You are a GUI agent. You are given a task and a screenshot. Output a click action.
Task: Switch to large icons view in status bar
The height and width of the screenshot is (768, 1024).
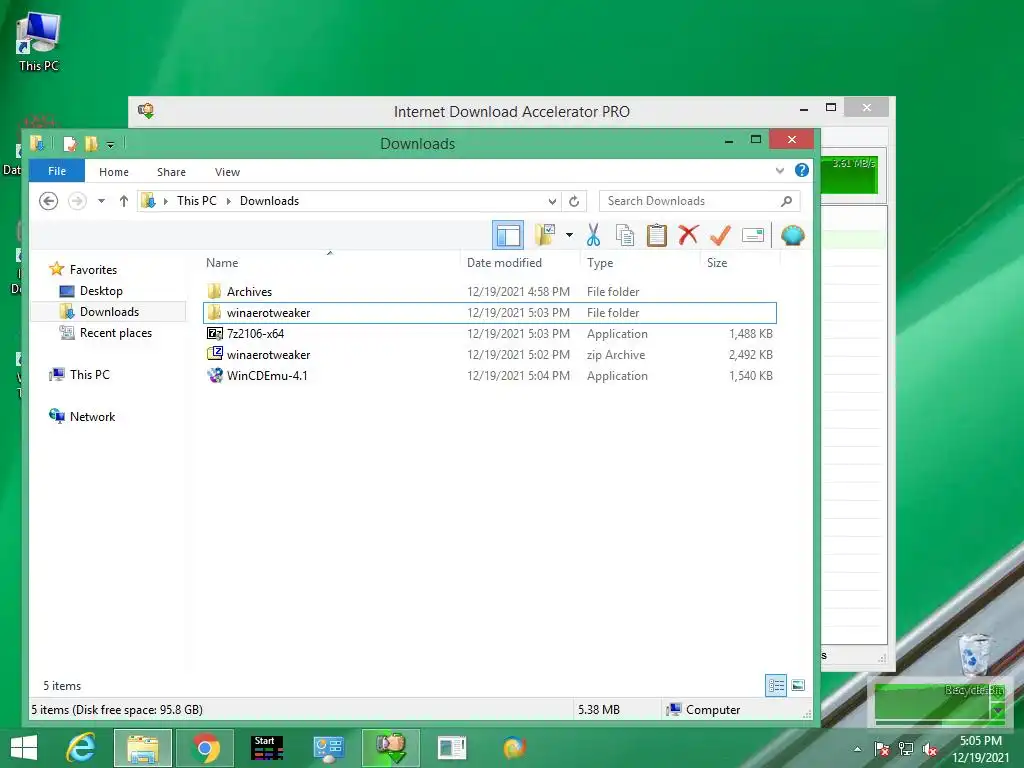(798, 685)
